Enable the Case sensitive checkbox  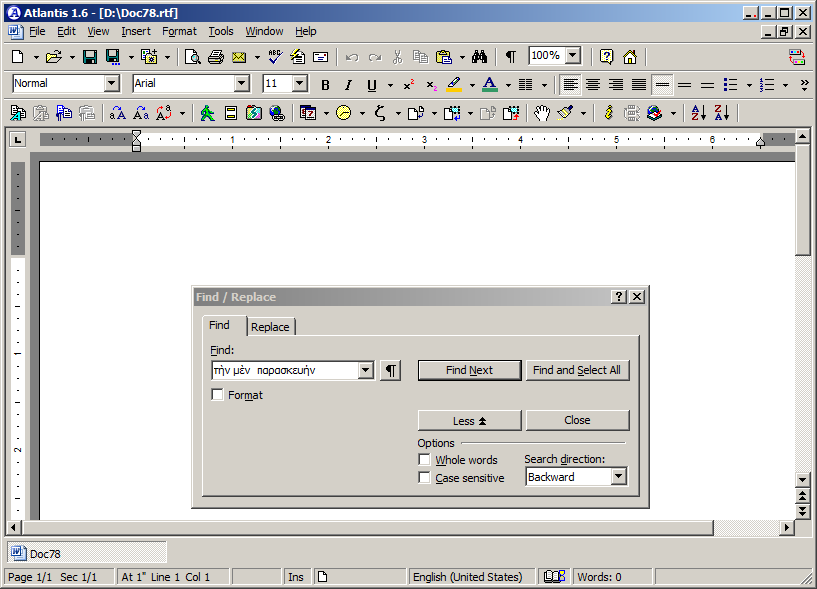(x=424, y=478)
